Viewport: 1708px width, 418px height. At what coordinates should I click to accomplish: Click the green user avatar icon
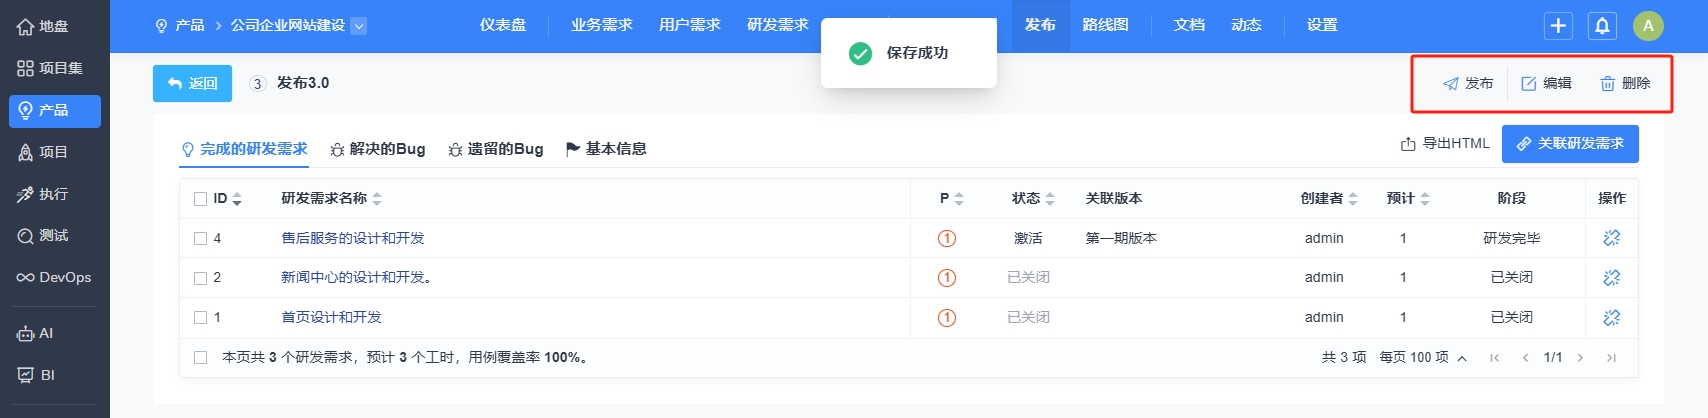pyautogui.click(x=1648, y=26)
